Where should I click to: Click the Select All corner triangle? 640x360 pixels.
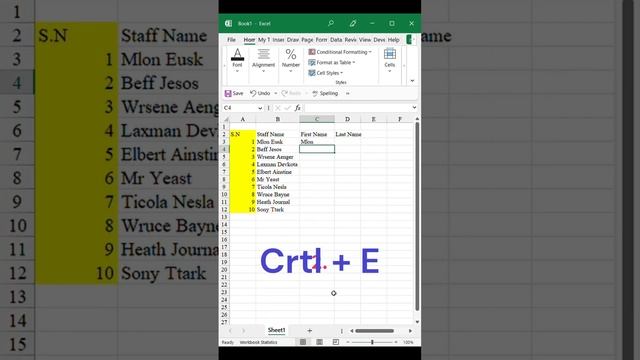[227, 119]
